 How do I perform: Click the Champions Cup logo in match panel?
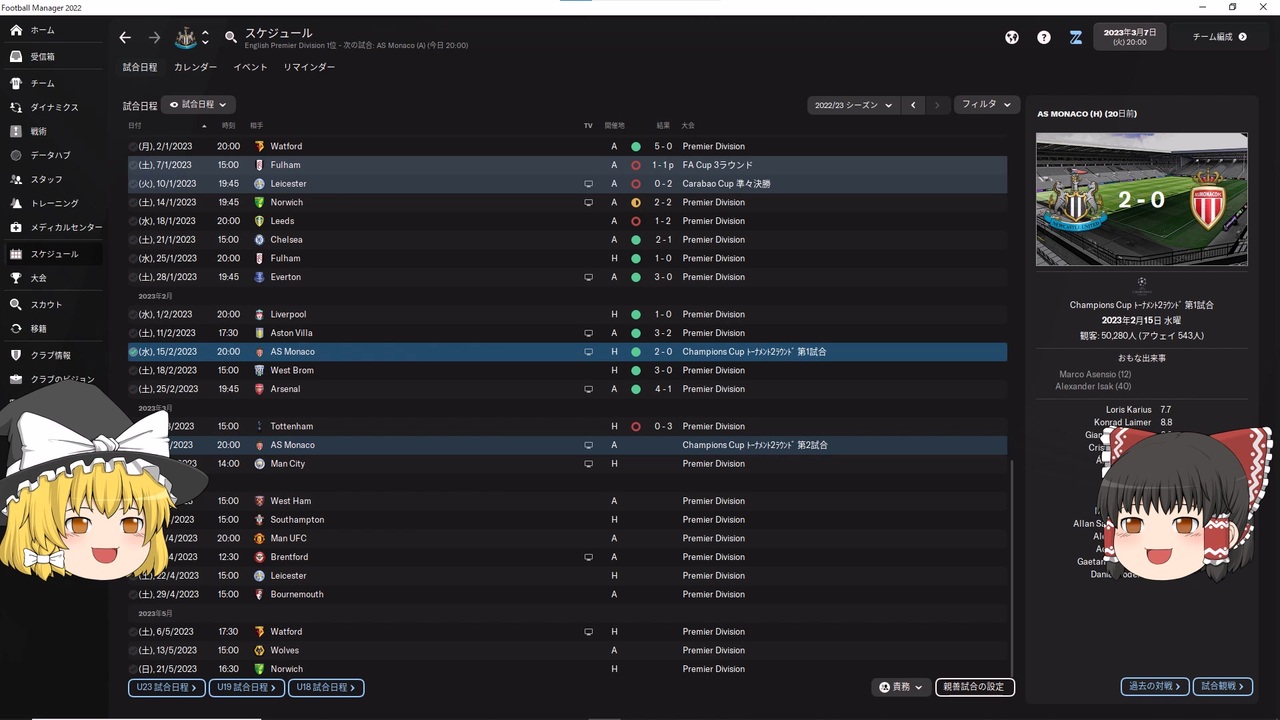click(1142, 284)
